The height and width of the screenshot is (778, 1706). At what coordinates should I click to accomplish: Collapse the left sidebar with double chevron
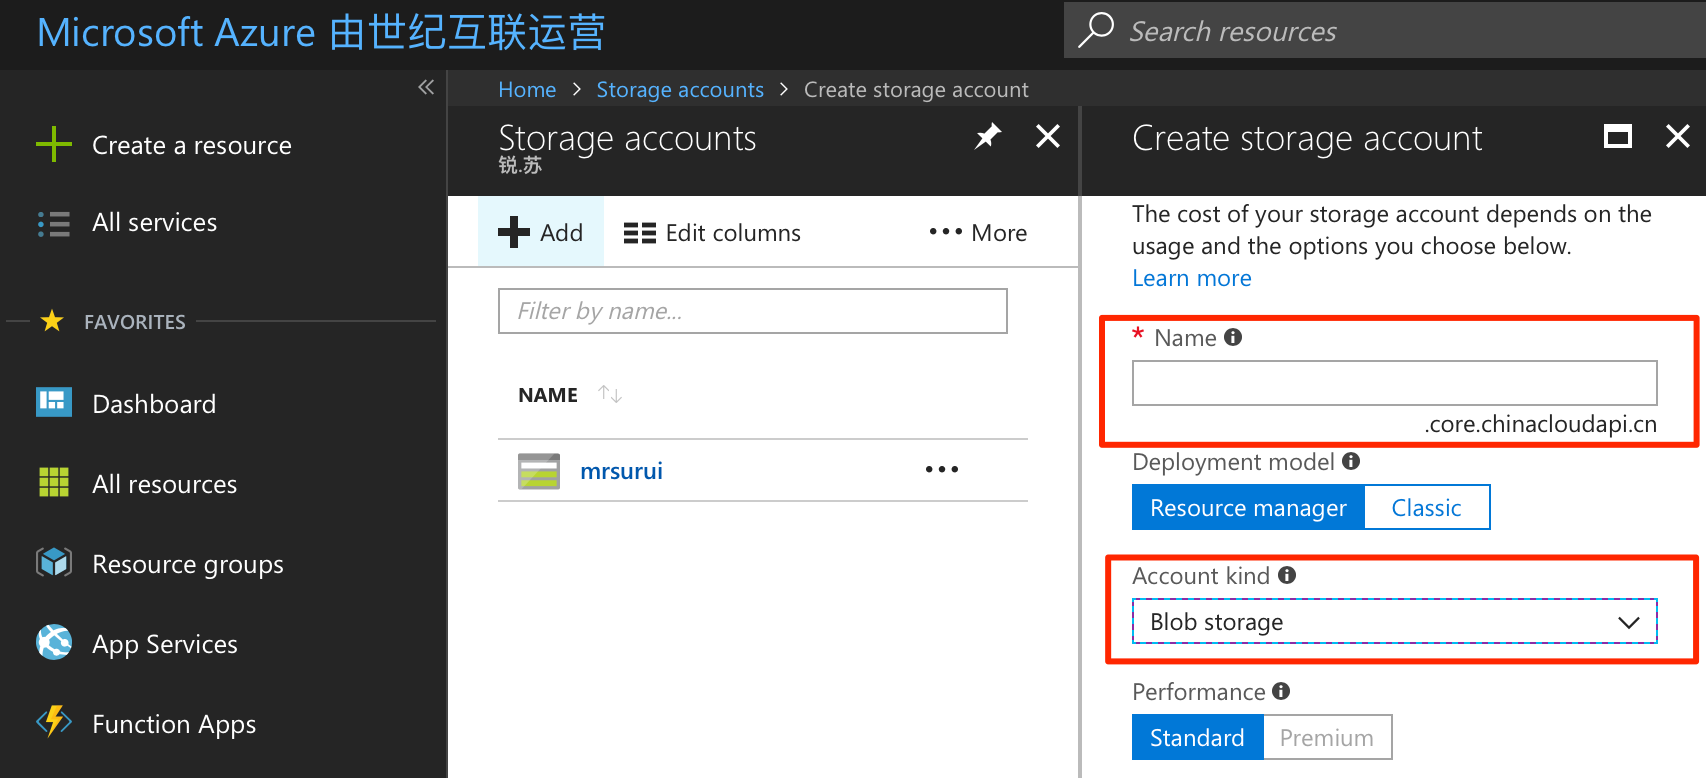[426, 88]
